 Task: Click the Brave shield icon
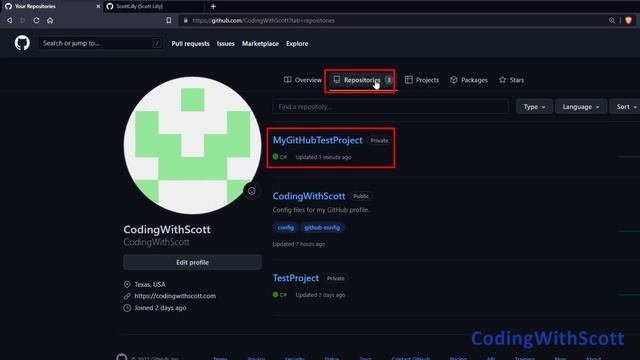[x=629, y=20]
